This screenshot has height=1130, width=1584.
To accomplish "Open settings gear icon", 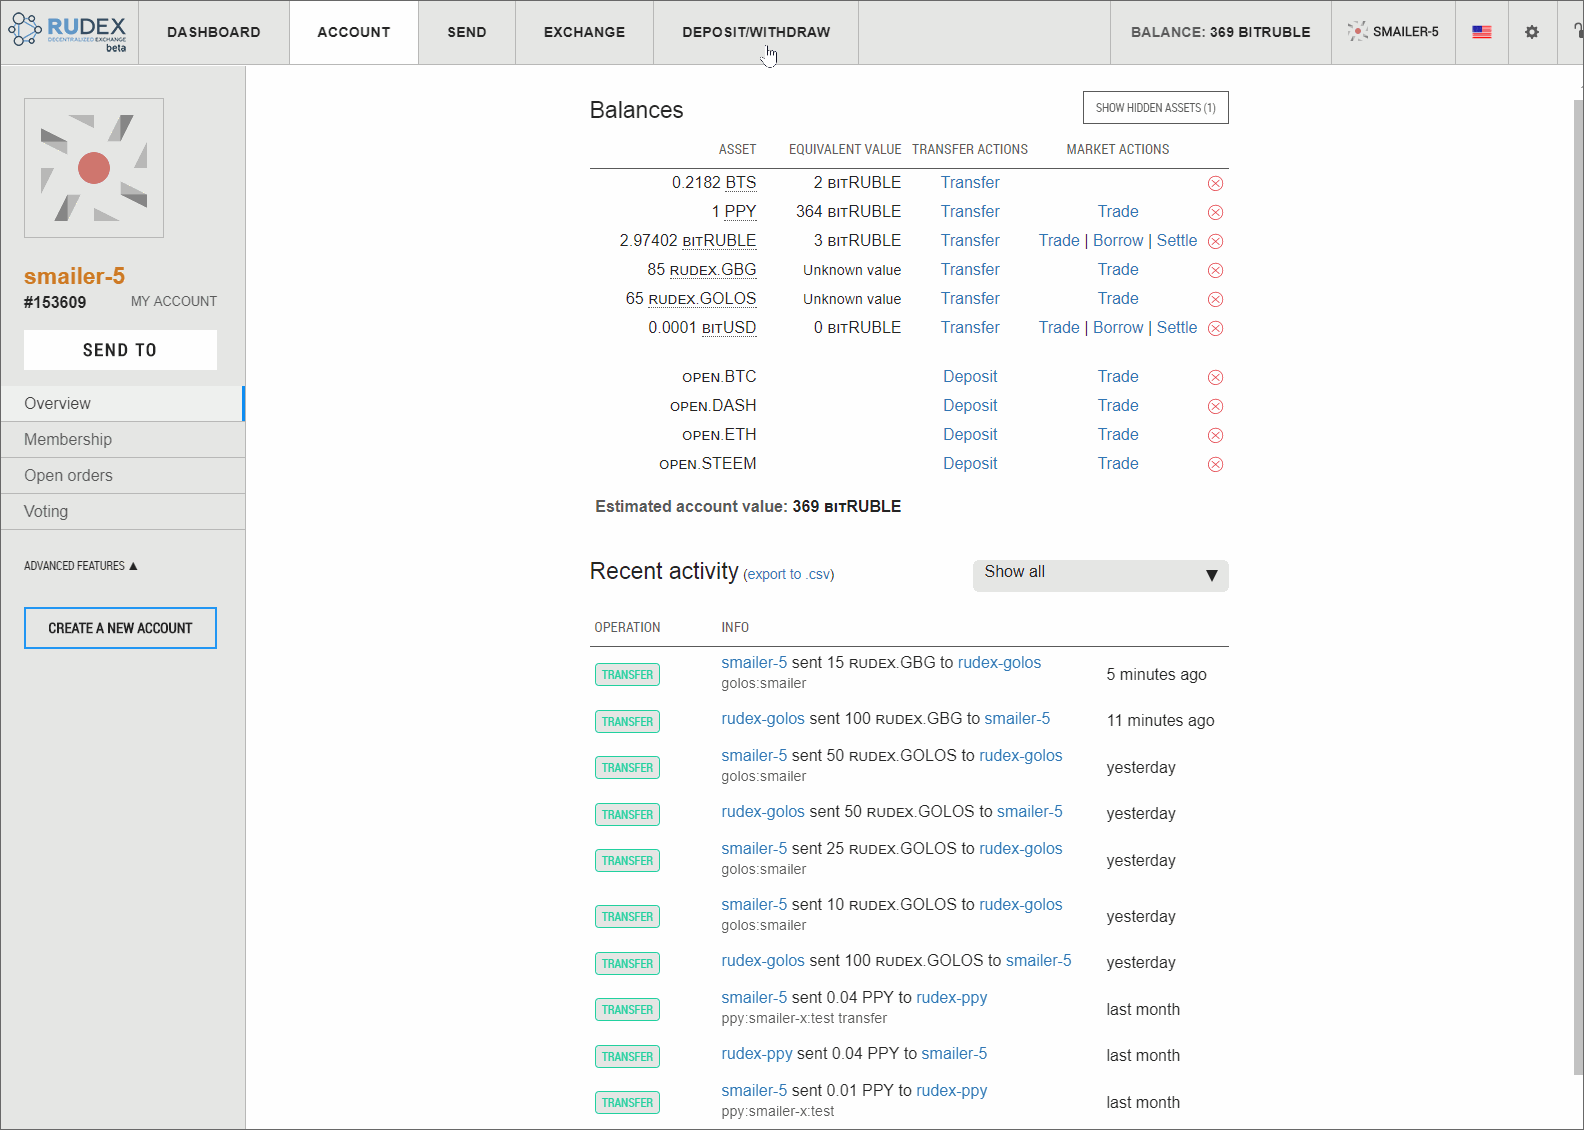I will [1531, 32].
